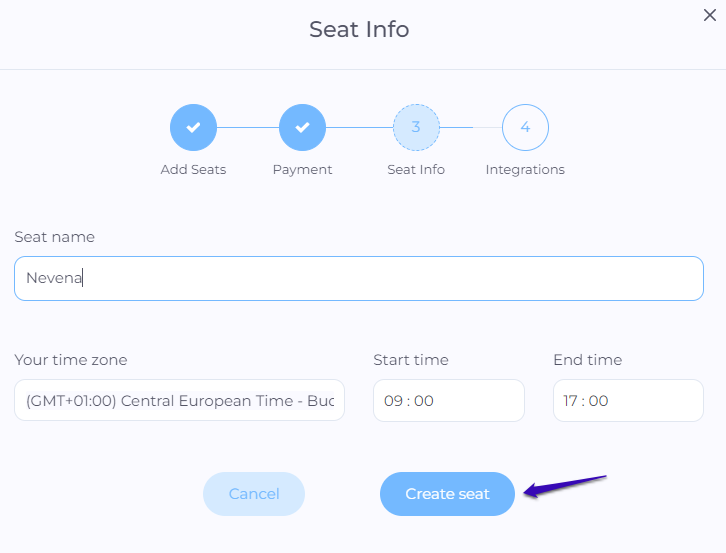Viewport: 726px width, 553px height.
Task: Click the Add Seats step label
Action: [x=194, y=170]
